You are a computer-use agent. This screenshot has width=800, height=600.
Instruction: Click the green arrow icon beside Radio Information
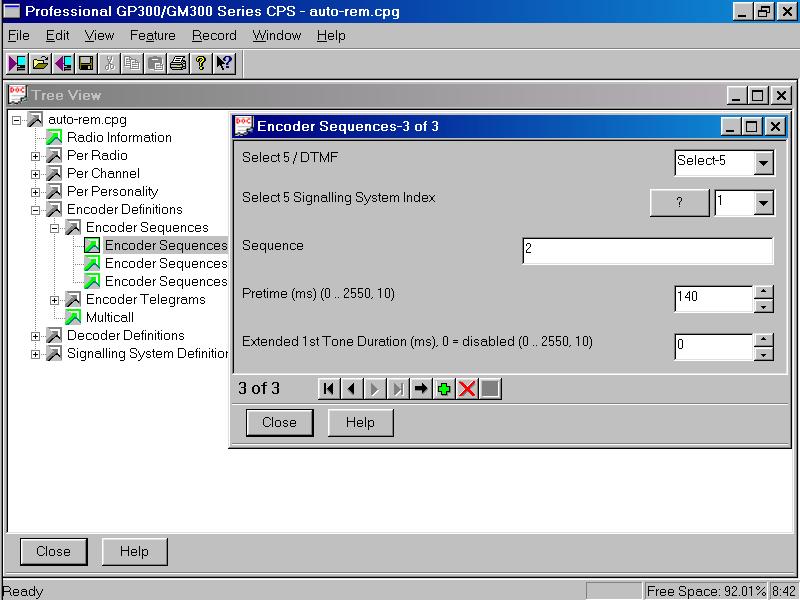(x=54, y=137)
